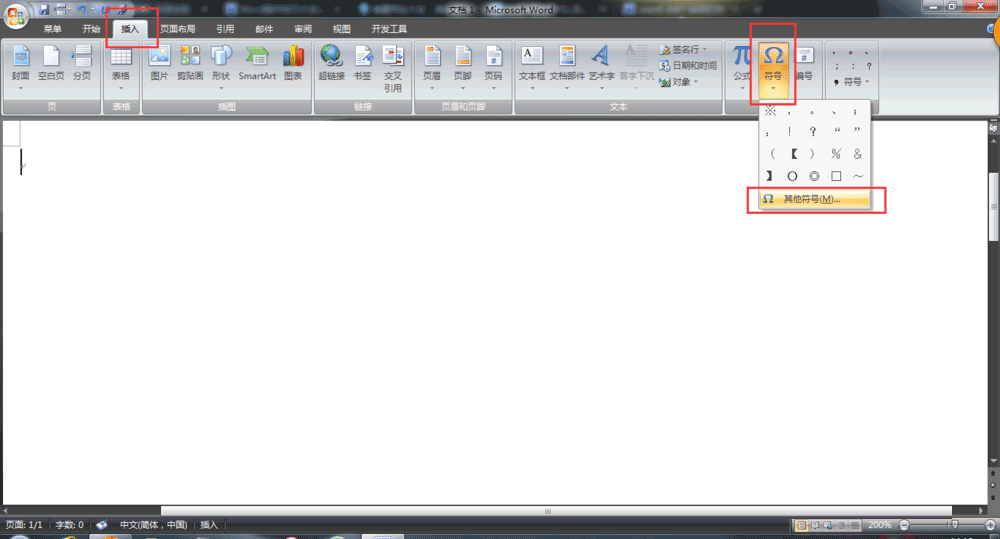Choose 其他符号(M)... from symbol menu
The height and width of the screenshot is (539, 1000).
811,199
